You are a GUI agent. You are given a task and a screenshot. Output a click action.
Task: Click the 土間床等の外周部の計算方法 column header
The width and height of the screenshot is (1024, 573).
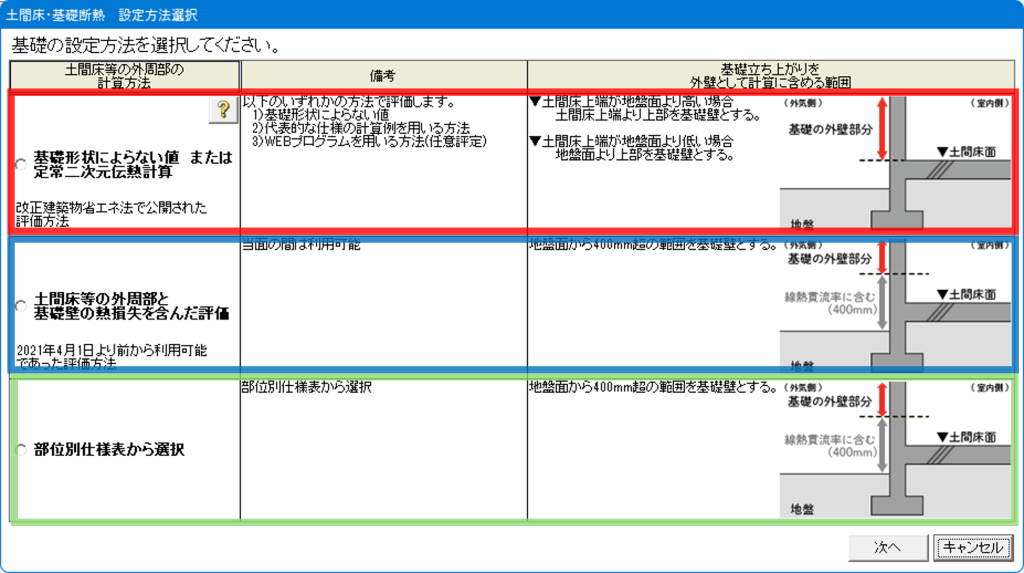[125, 75]
